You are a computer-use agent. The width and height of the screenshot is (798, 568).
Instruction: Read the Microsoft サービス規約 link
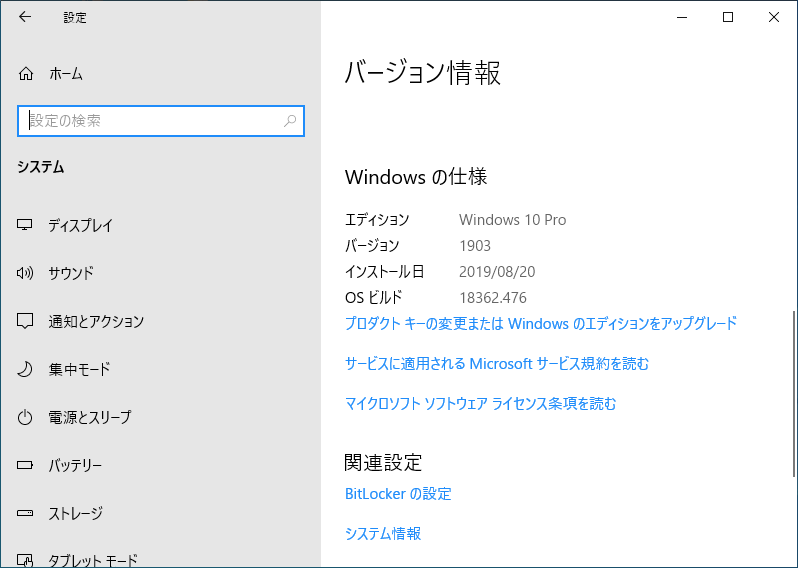[x=497, y=363]
